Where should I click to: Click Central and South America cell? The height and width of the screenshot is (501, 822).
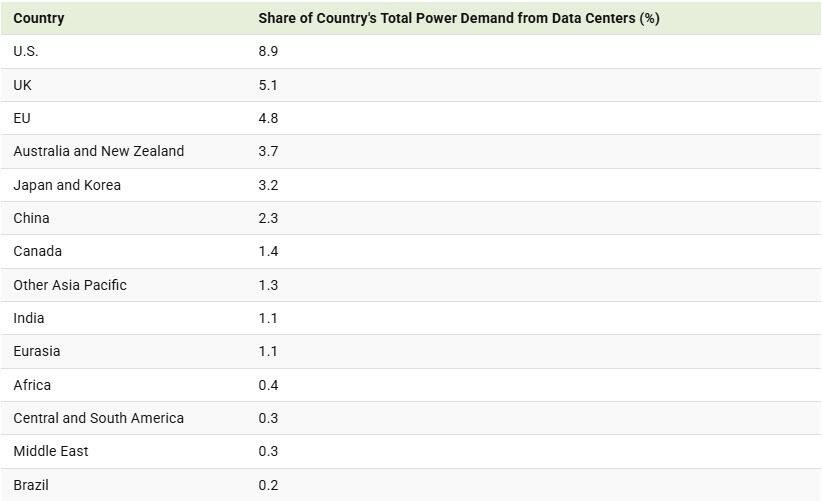click(x=99, y=418)
